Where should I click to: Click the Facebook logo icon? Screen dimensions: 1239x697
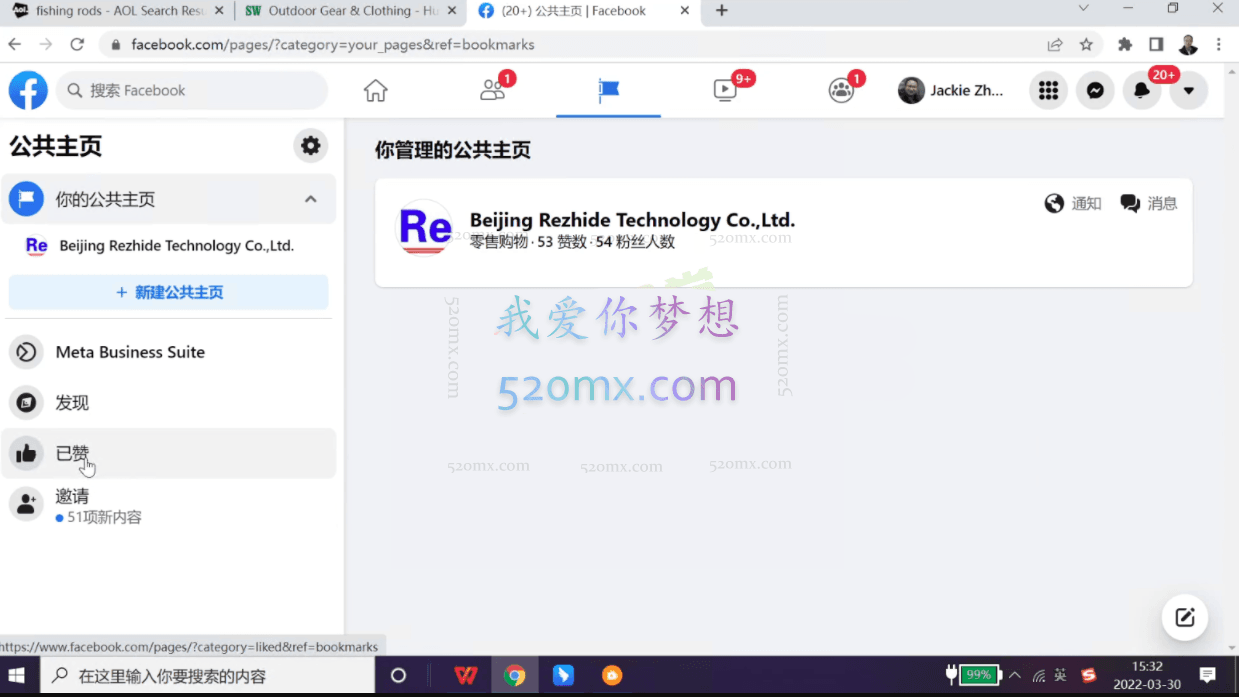coord(28,90)
